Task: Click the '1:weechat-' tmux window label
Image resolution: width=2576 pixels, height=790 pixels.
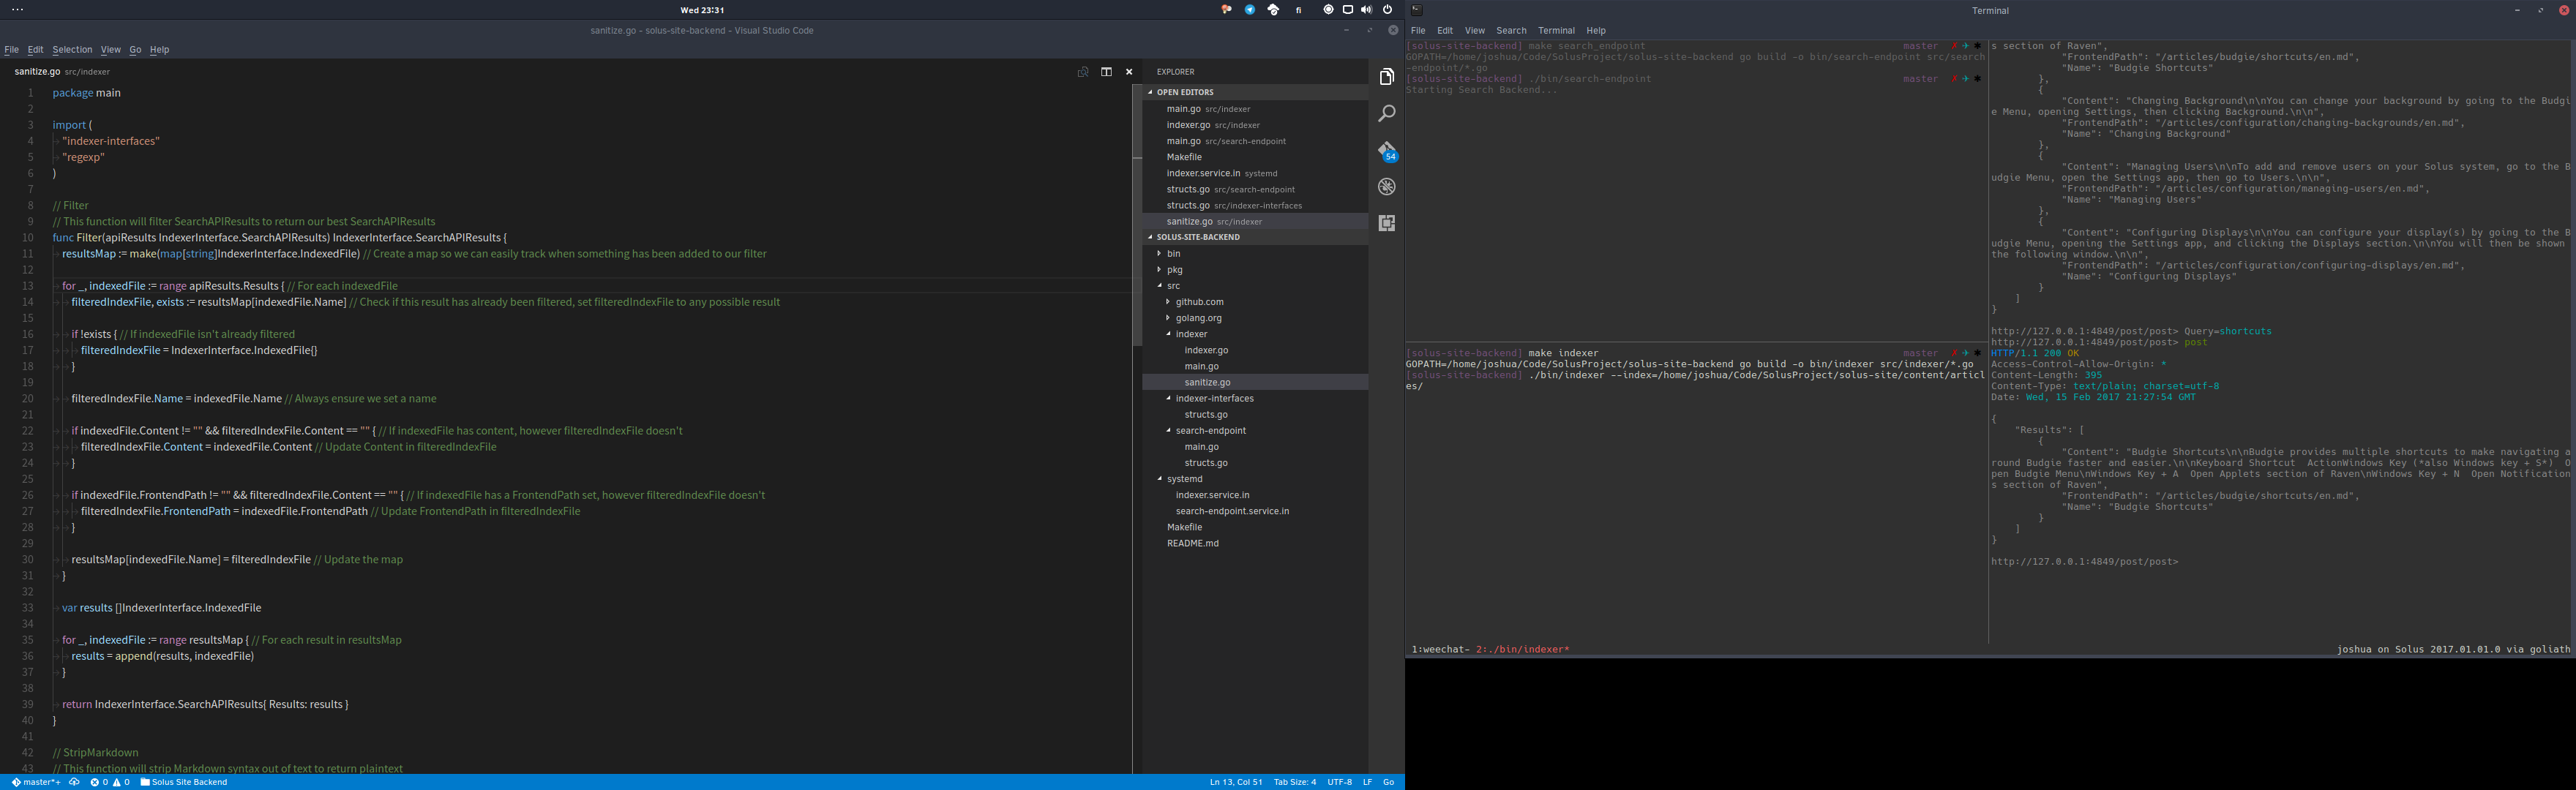Action: pos(1440,649)
